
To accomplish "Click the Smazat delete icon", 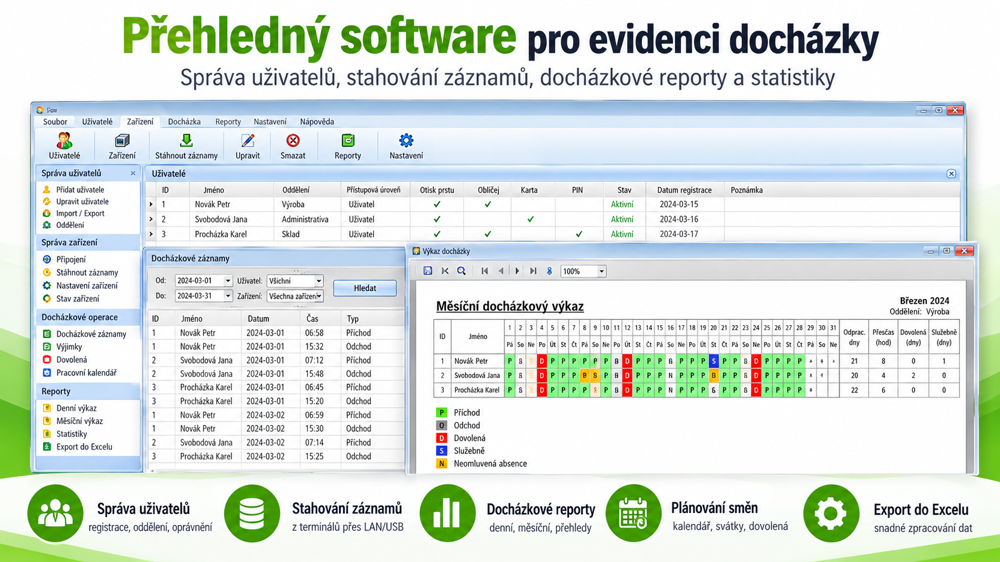I will [x=293, y=140].
